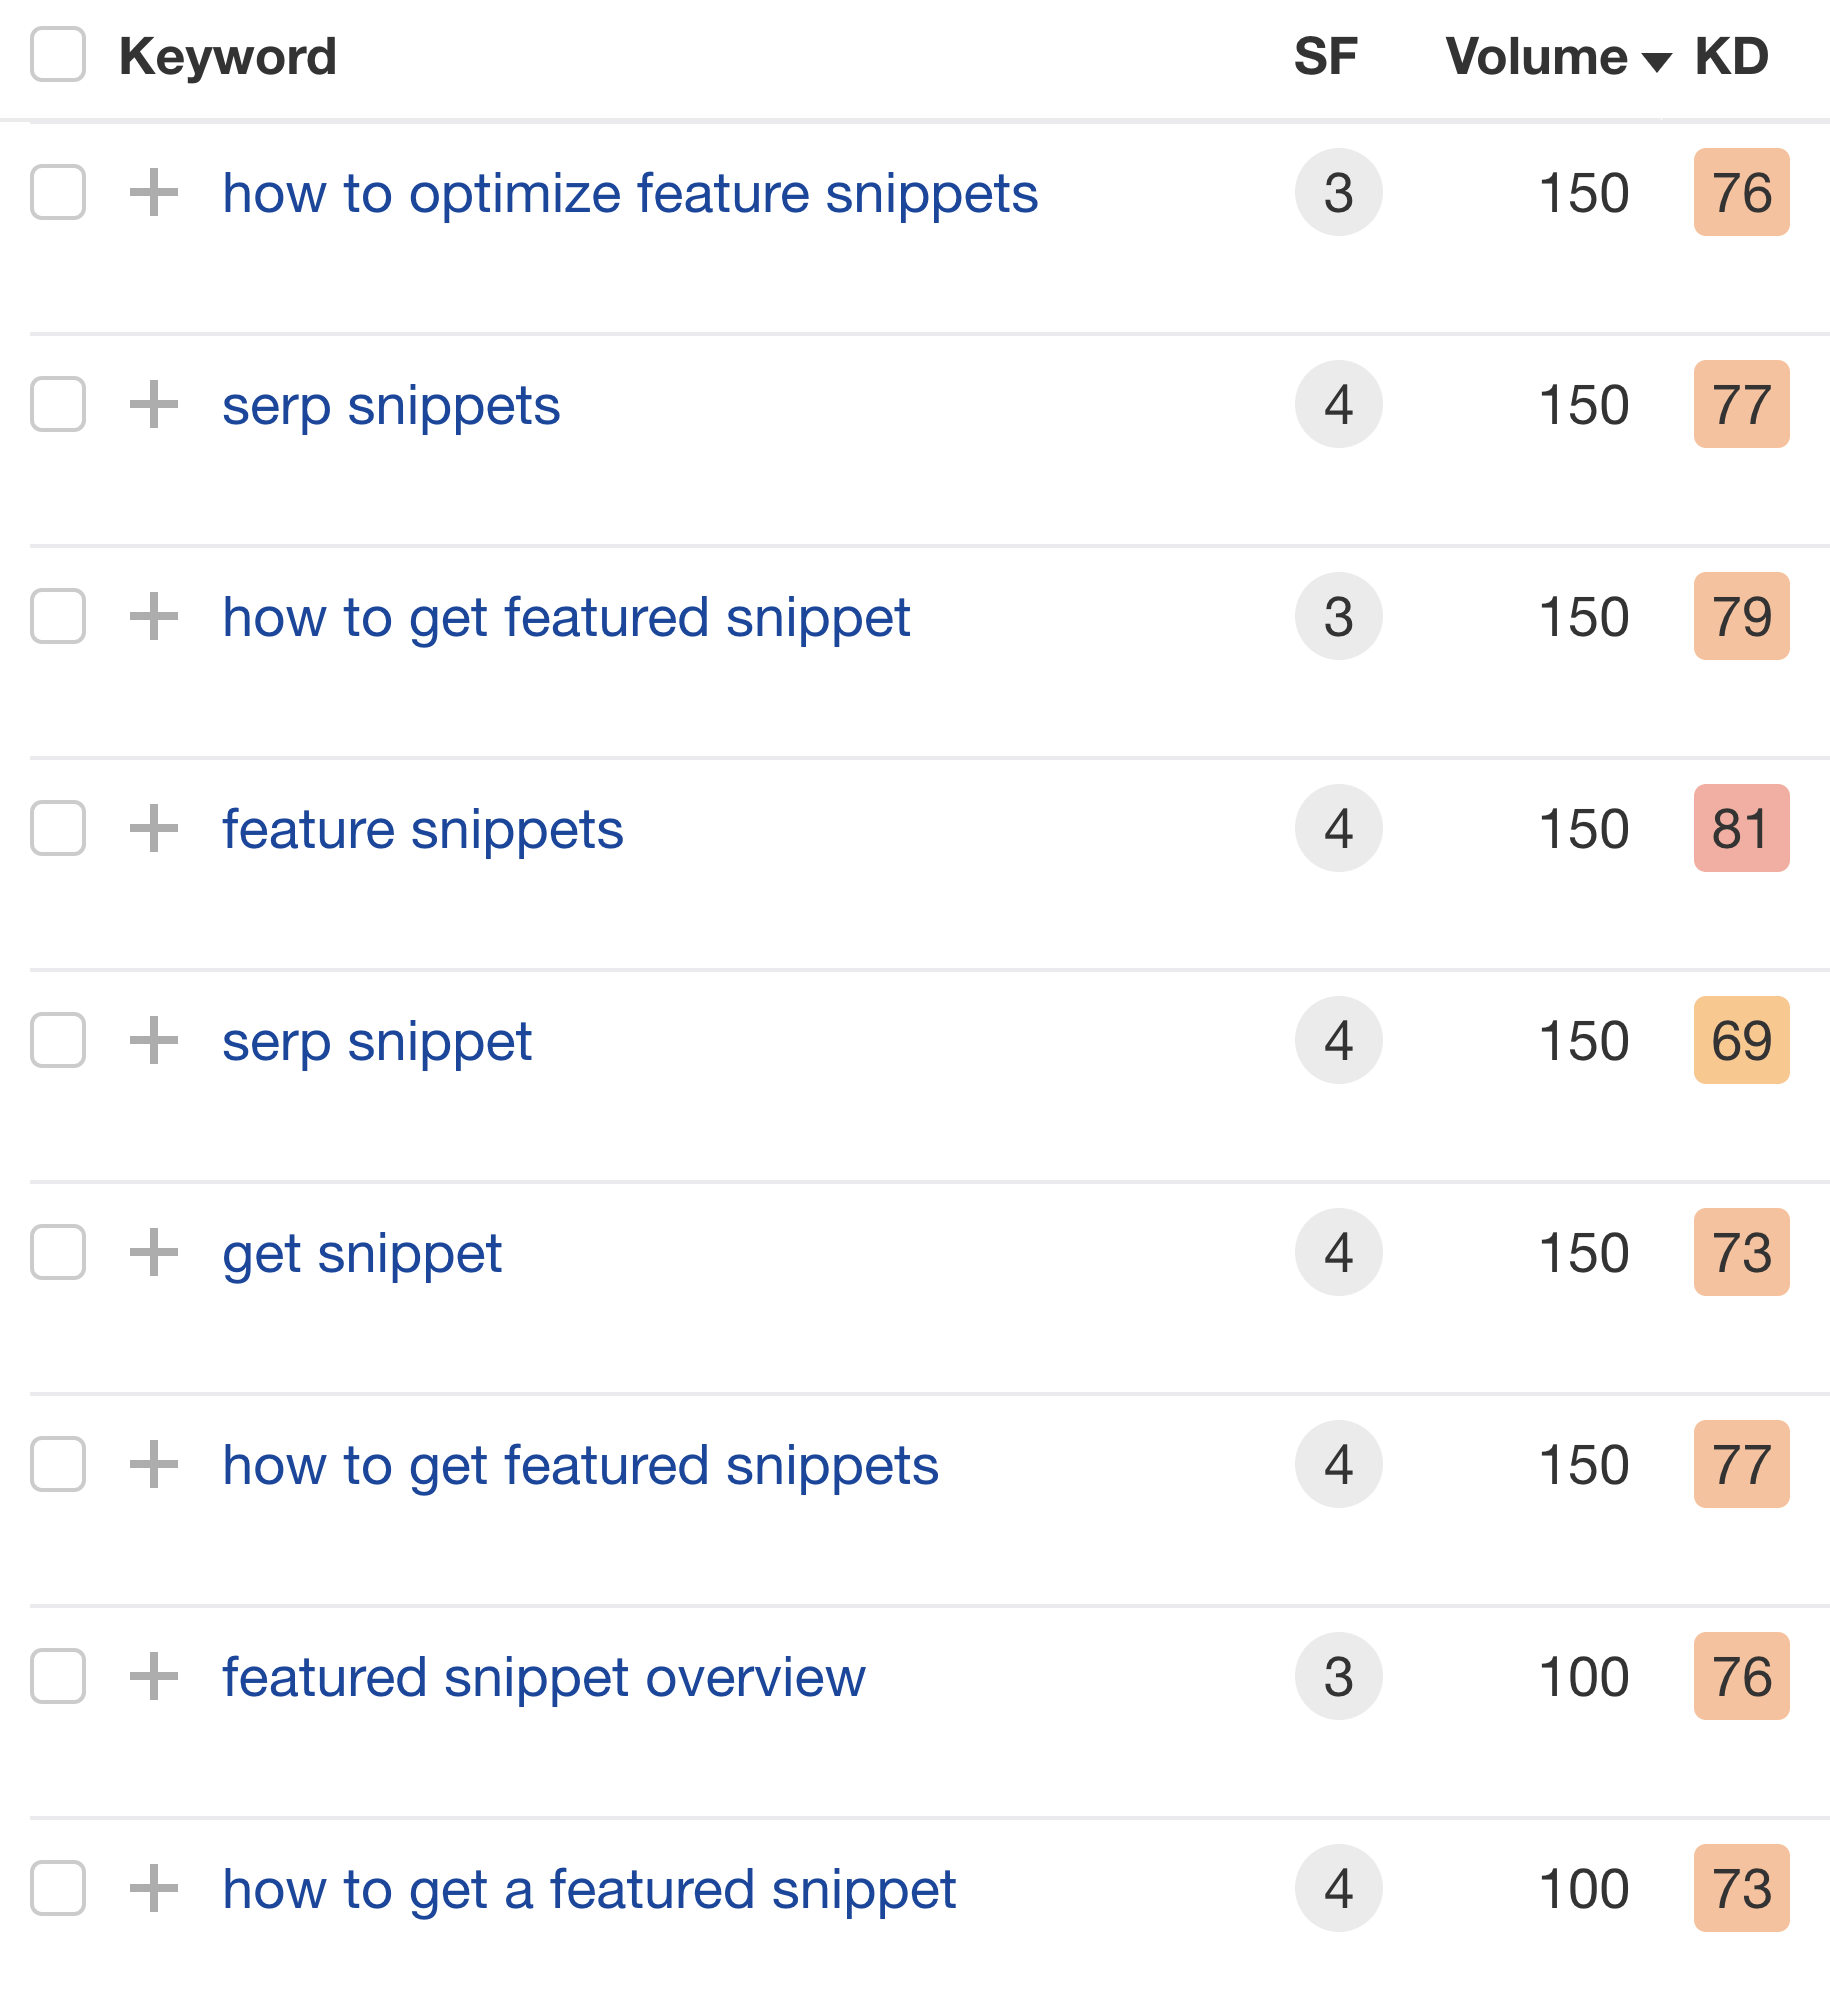The height and width of the screenshot is (1992, 1830).
Task: Expand details for "how to get featured snippets"
Action: 153,1465
